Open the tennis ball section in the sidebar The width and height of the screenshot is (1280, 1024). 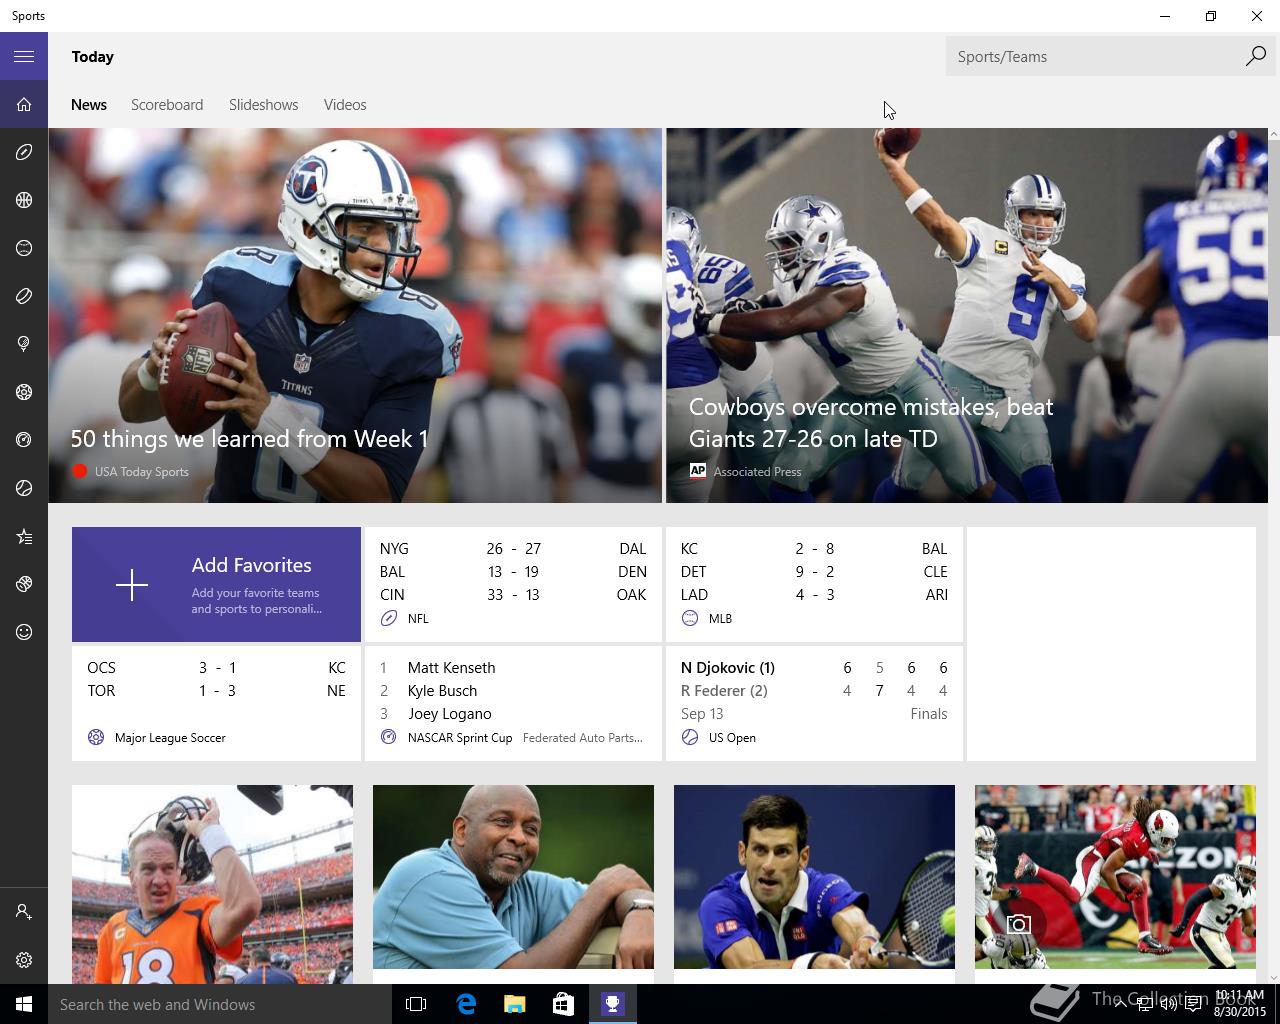point(24,488)
